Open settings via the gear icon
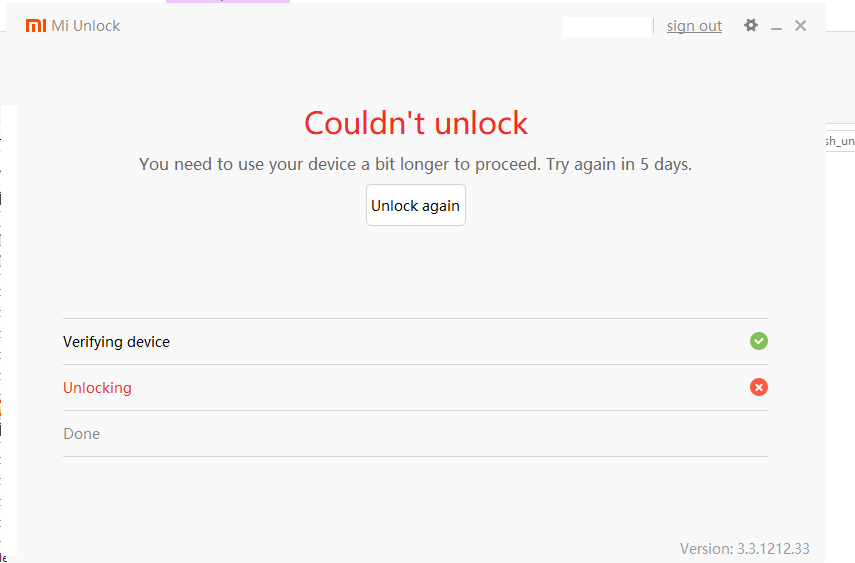 click(751, 26)
